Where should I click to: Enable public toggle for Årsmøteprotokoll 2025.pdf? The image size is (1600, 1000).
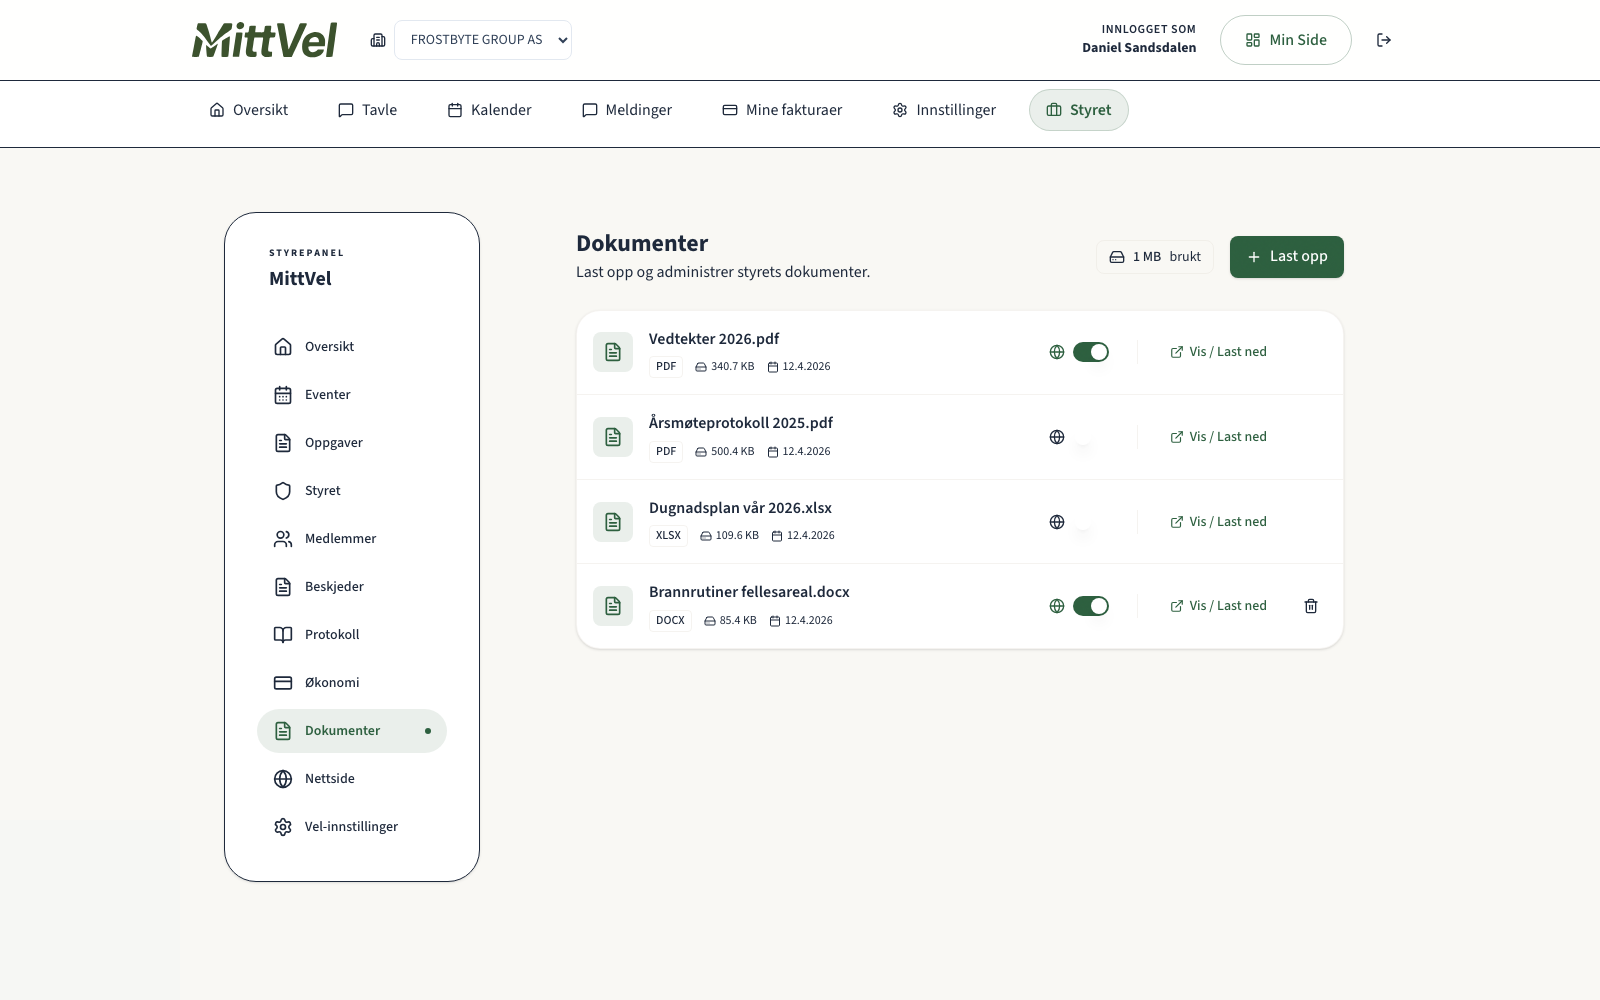1090,437
